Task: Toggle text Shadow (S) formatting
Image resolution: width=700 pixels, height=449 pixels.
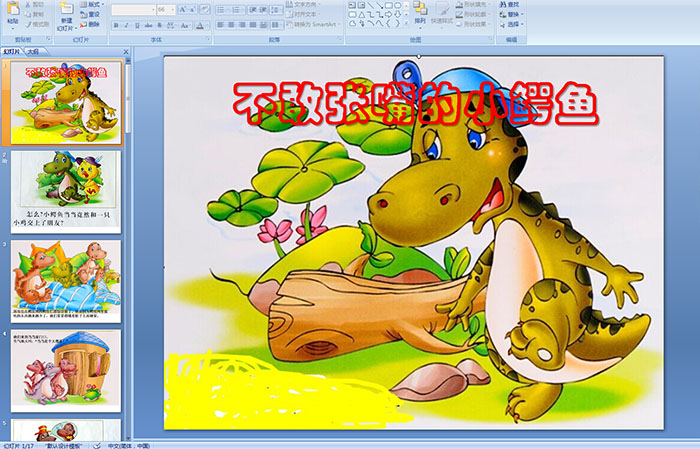Action: 159,25
